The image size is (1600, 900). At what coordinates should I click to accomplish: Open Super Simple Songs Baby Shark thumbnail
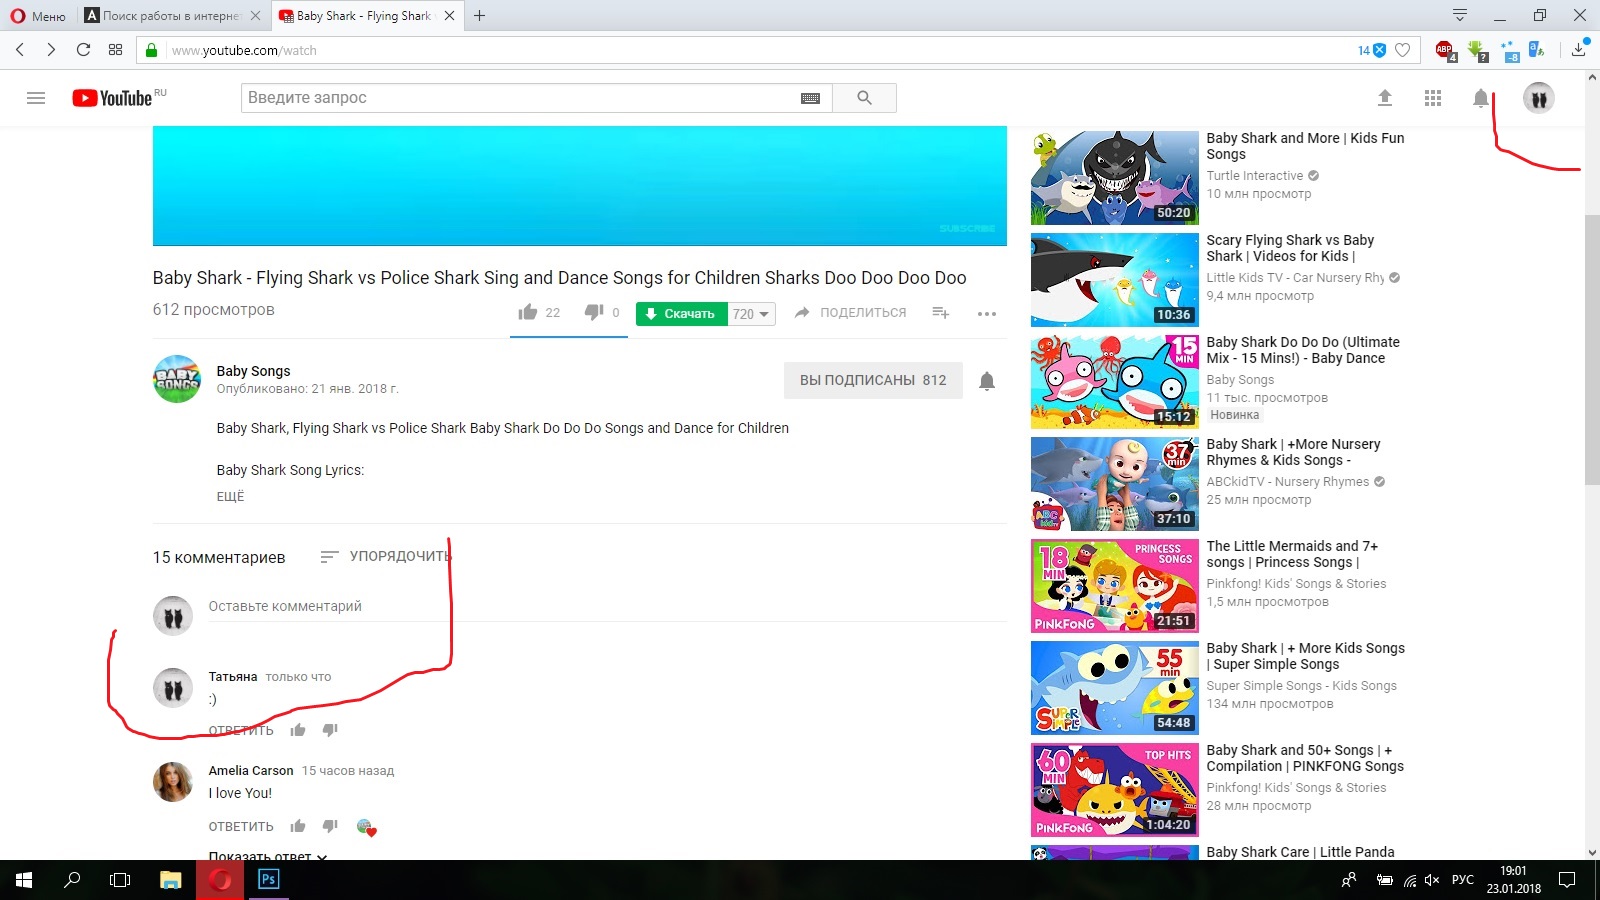1115,688
